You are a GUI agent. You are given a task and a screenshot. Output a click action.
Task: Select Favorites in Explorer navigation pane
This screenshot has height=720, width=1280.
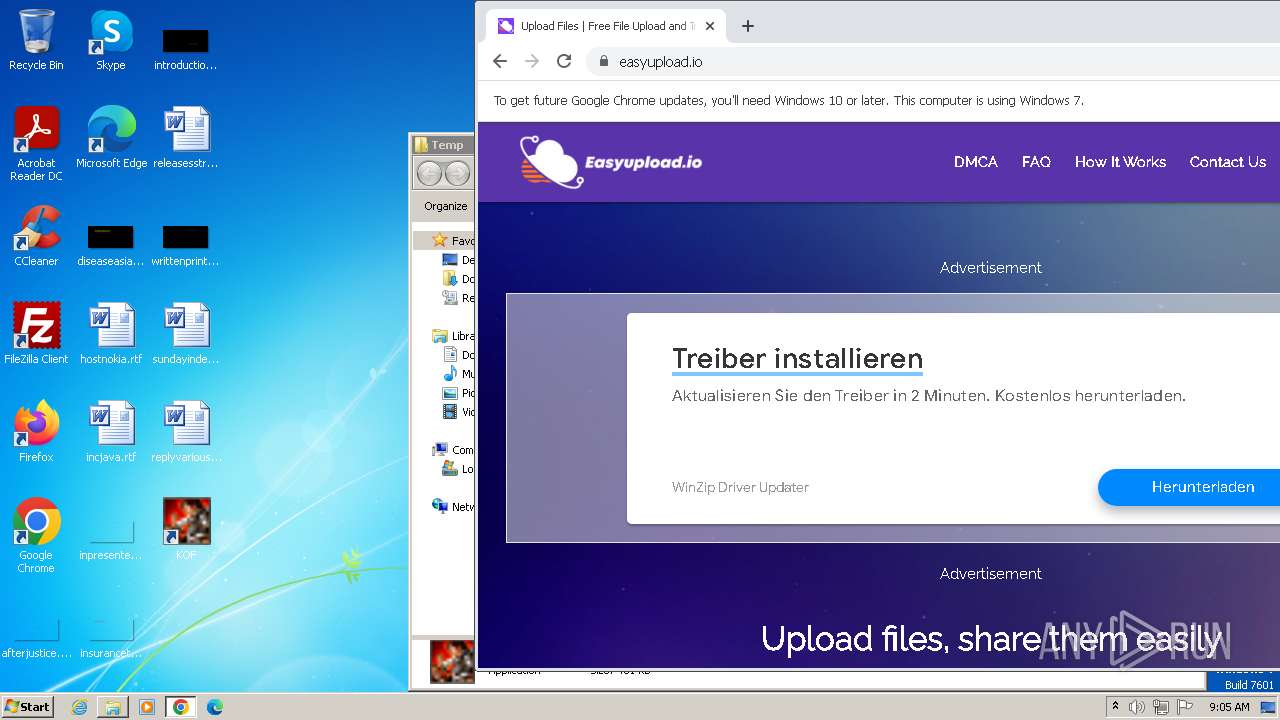tap(453, 241)
